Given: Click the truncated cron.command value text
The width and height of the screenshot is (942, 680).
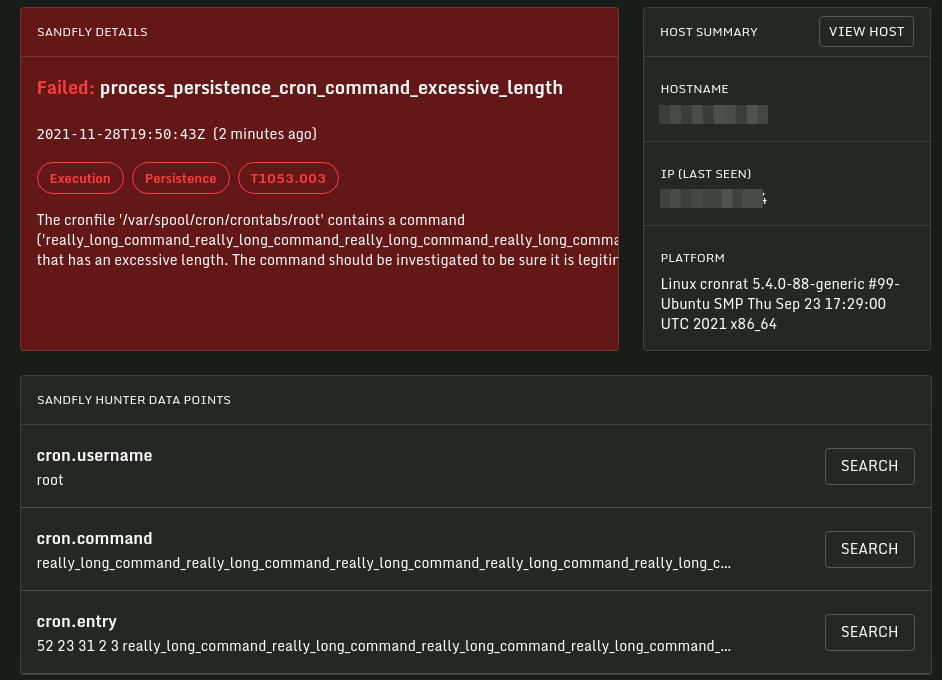Looking at the screenshot, I should [383, 563].
